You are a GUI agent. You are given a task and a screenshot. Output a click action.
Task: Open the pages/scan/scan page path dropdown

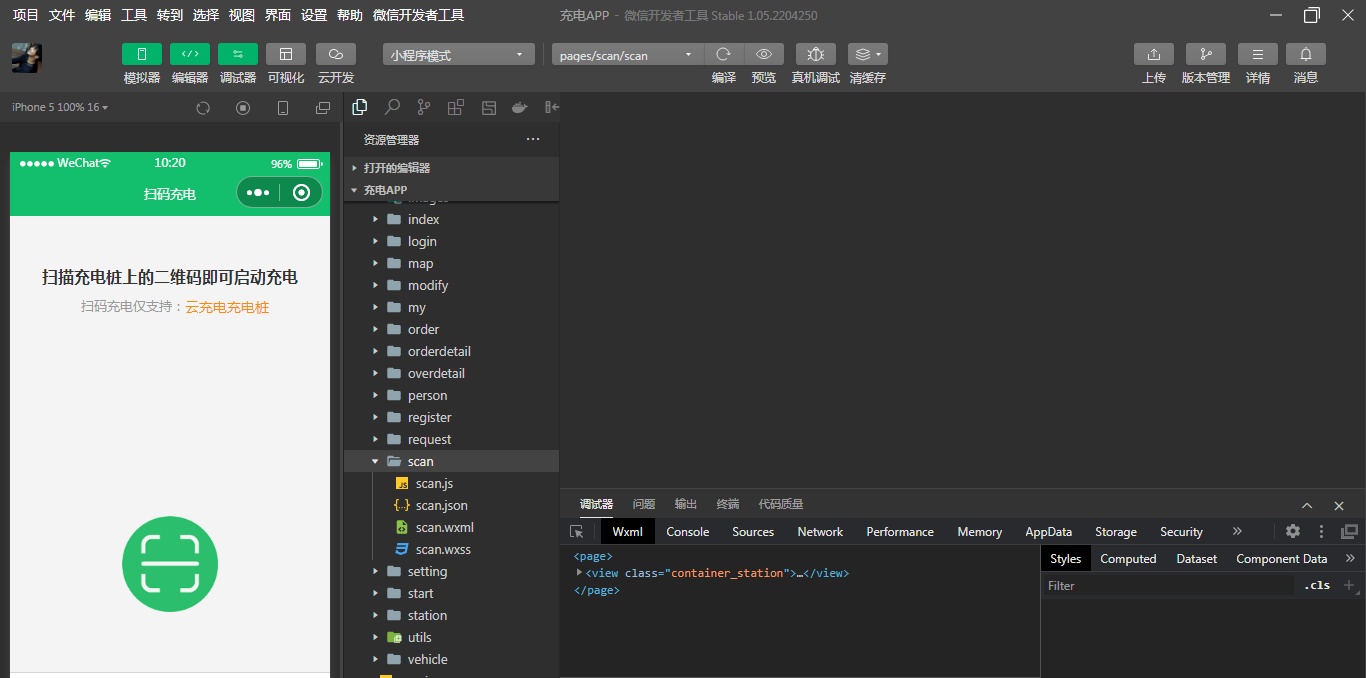[x=627, y=55]
